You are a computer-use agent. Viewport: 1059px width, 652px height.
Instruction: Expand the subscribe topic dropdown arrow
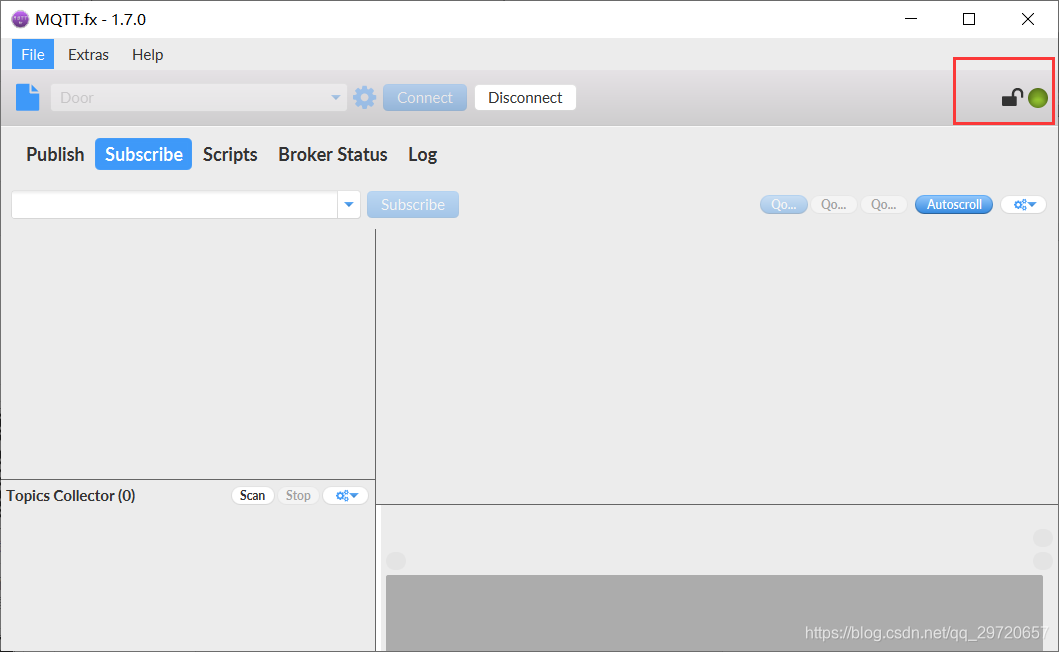coord(348,204)
